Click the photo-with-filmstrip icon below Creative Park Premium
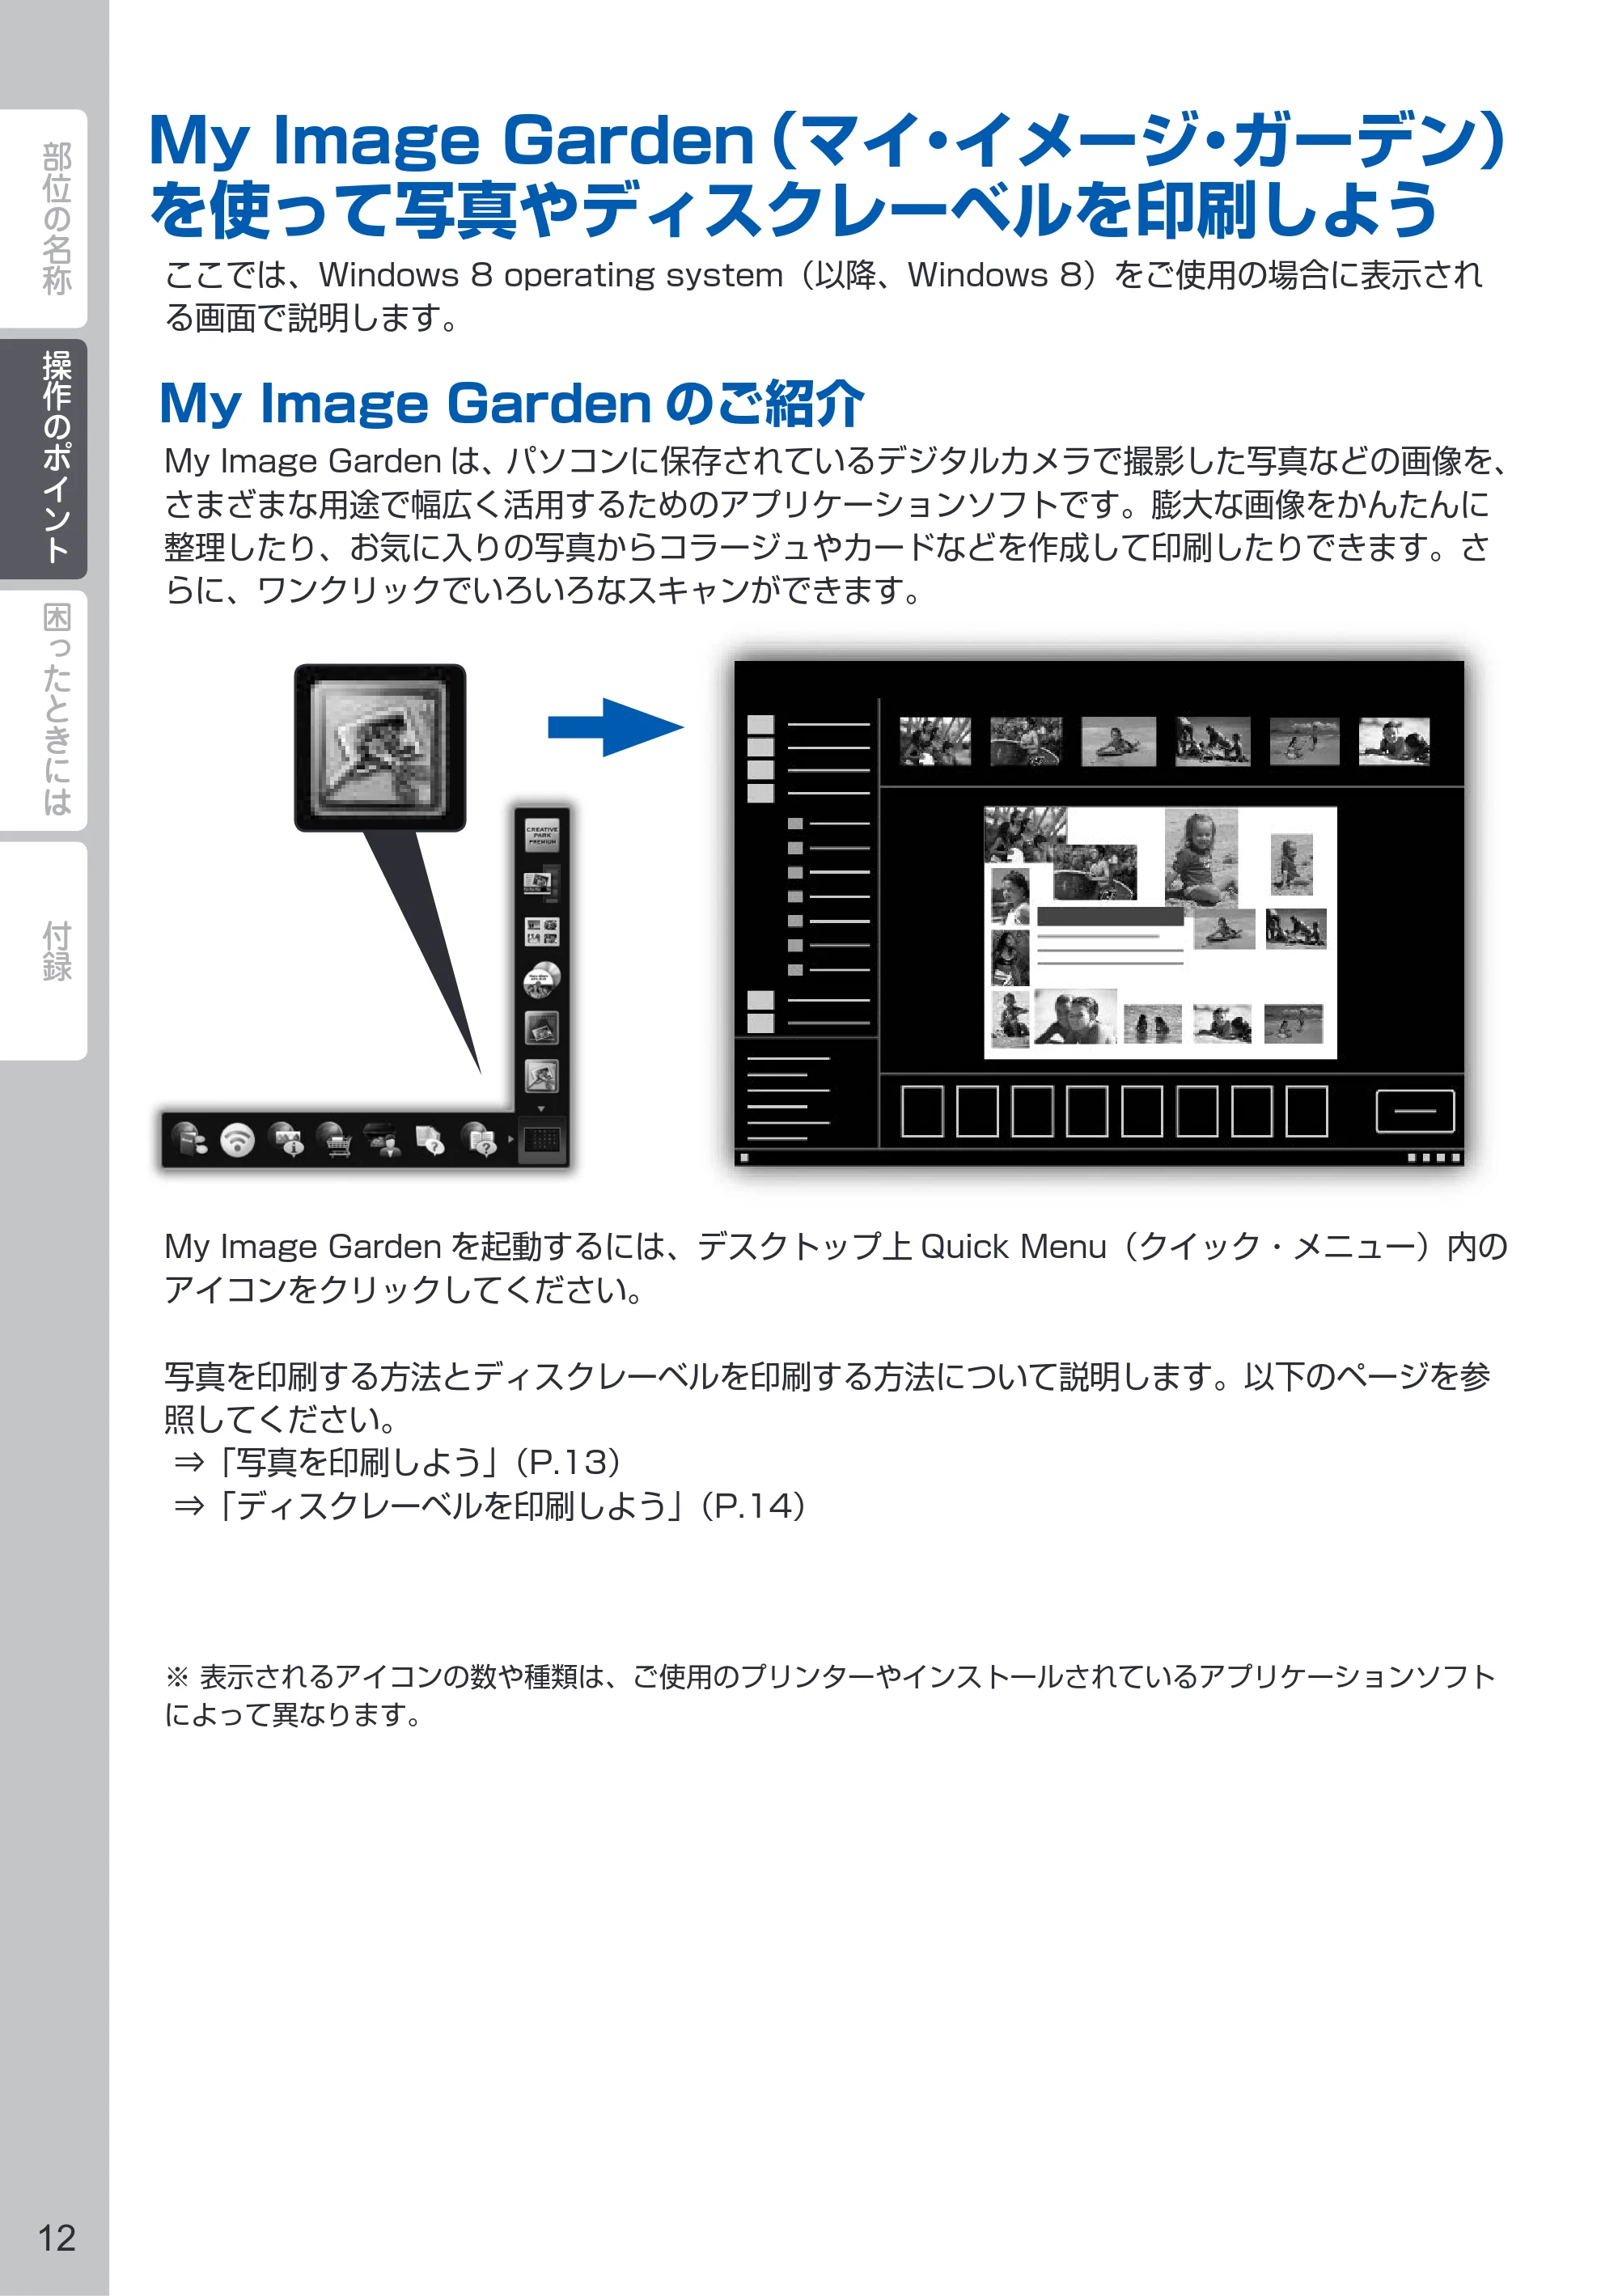 coord(542,883)
